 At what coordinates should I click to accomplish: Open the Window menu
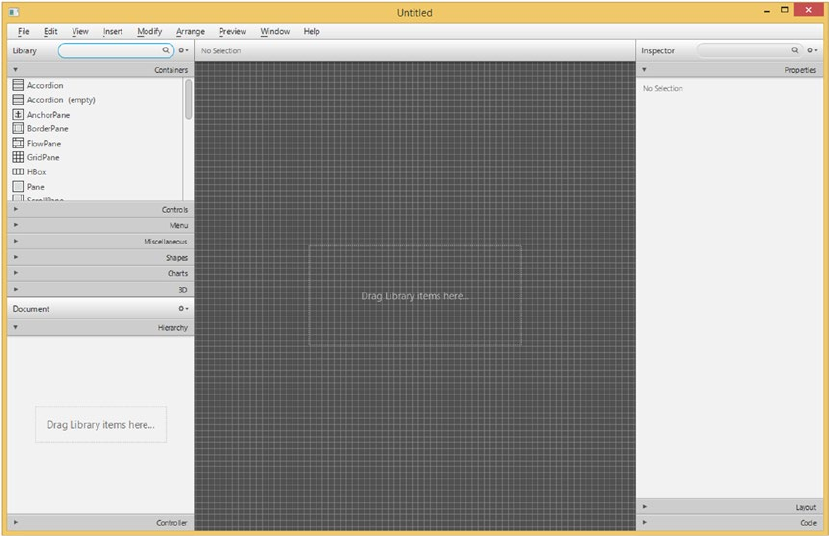275,31
